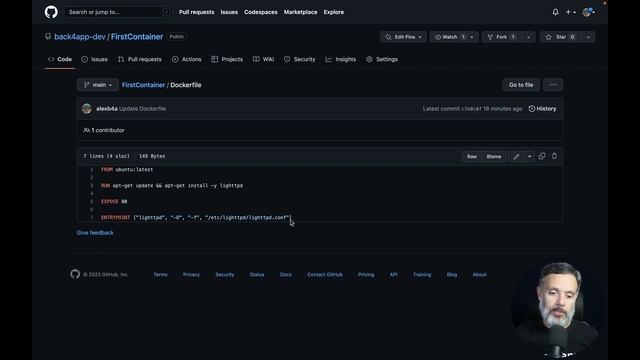
Task: Open the footer Docs link
Action: tap(286, 275)
